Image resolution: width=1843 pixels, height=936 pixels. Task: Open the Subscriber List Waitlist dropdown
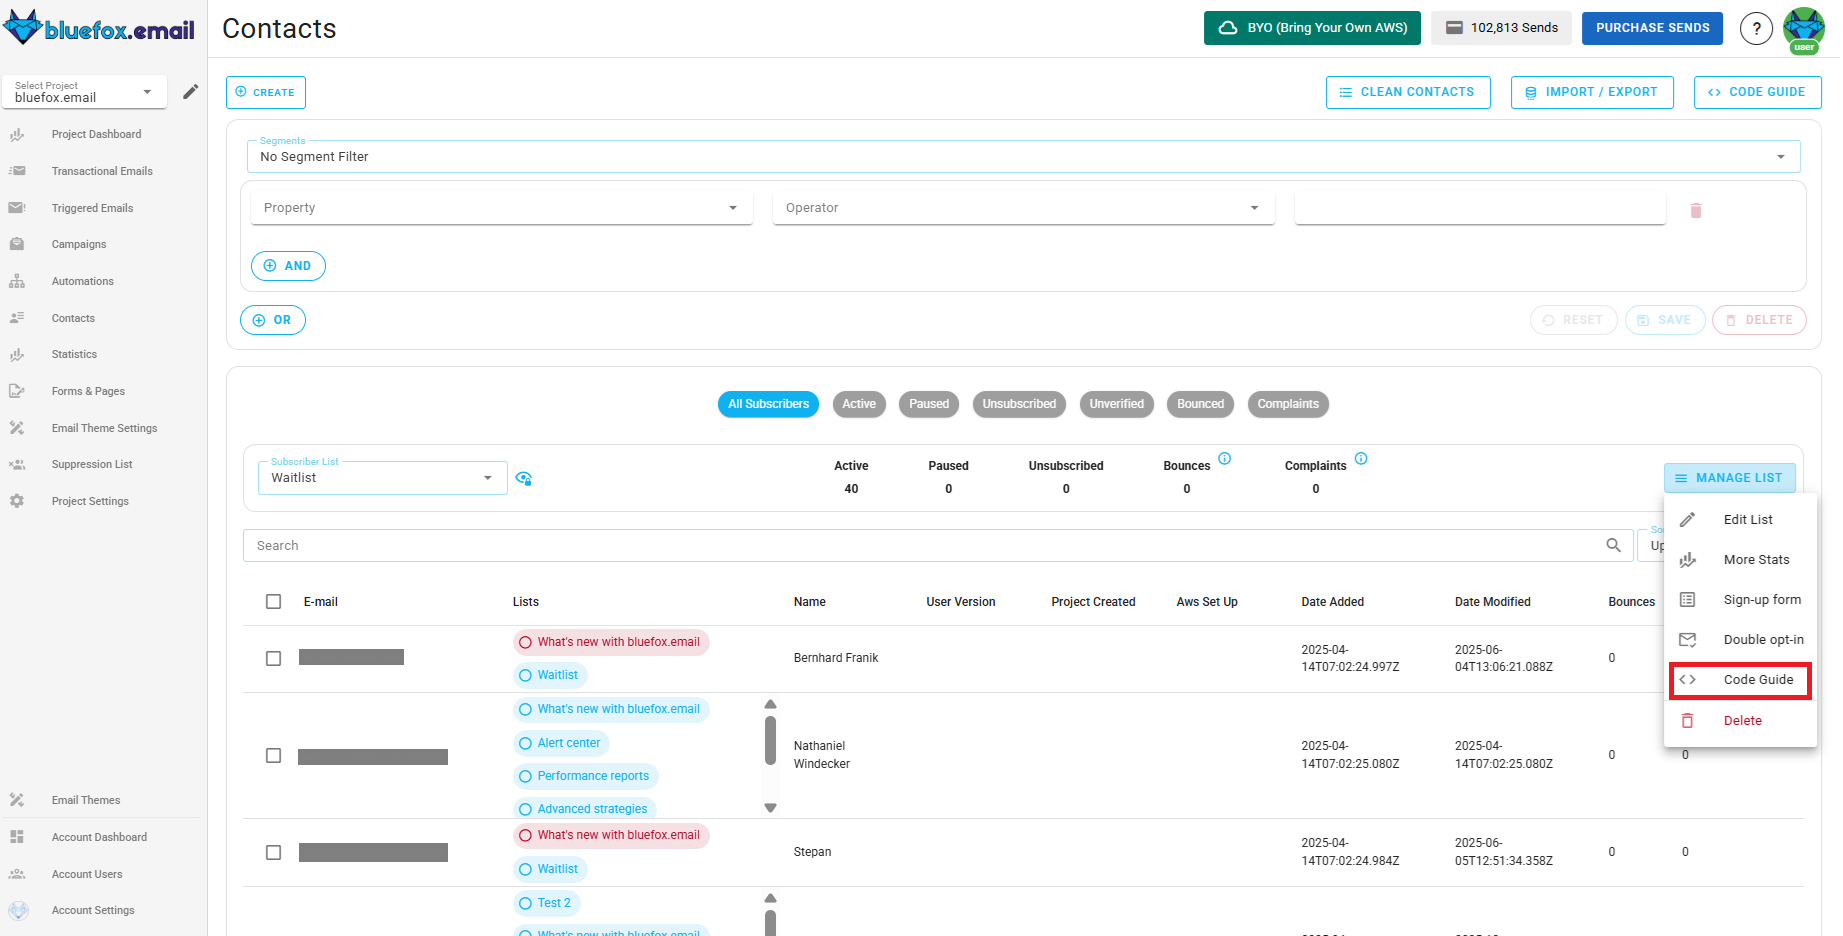coord(380,478)
